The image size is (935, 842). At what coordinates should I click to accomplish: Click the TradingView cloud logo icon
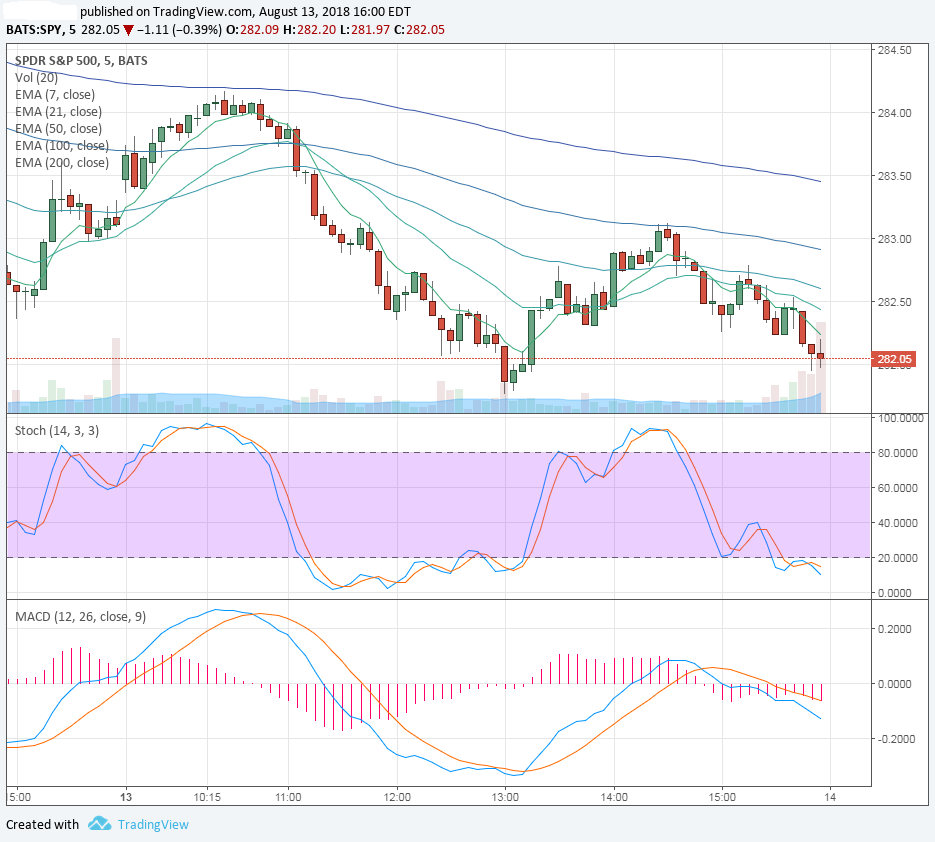[100, 824]
